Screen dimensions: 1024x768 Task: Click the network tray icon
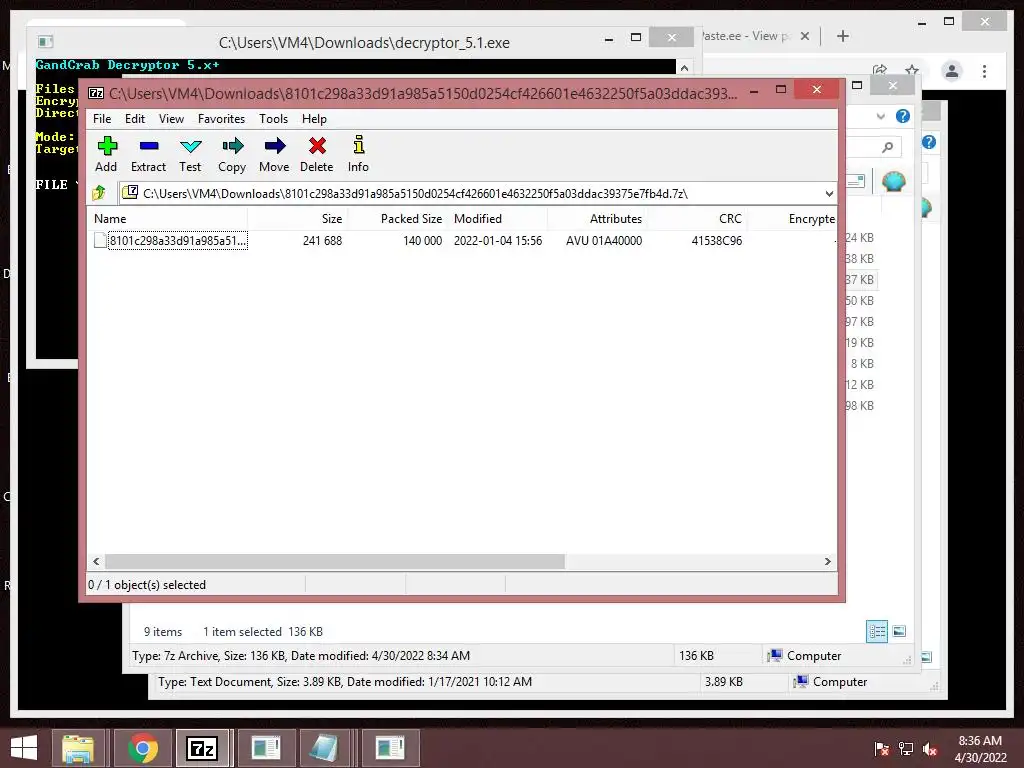click(x=906, y=749)
